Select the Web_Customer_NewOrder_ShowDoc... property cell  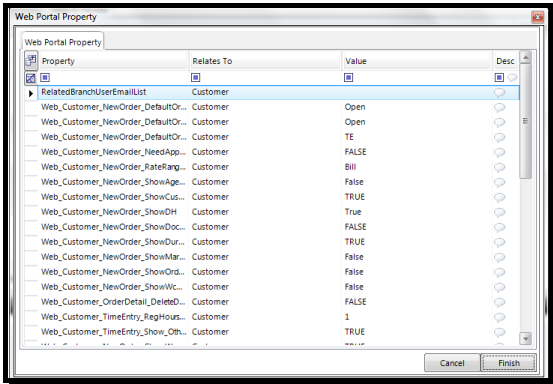click(x=114, y=227)
